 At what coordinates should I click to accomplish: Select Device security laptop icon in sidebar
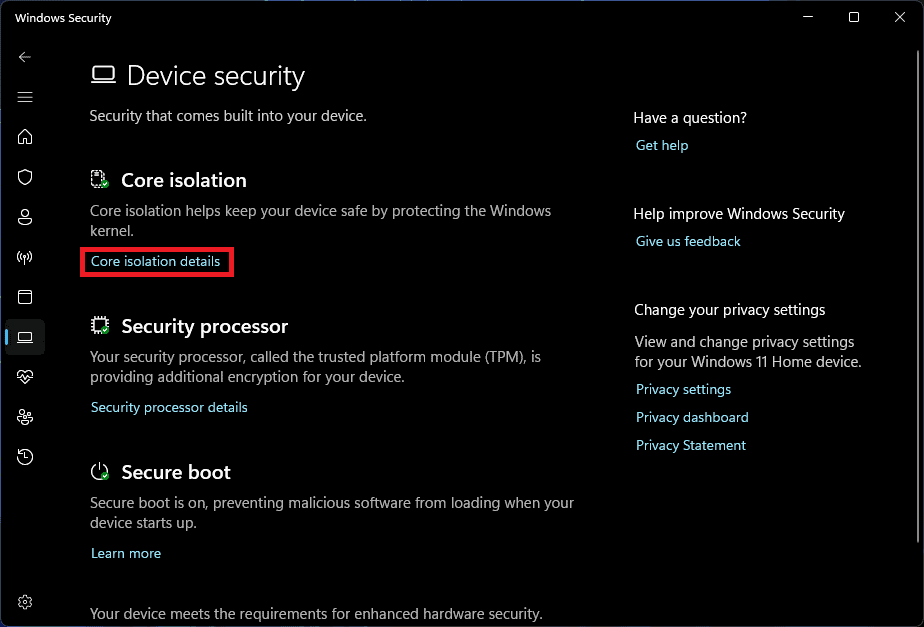25,337
